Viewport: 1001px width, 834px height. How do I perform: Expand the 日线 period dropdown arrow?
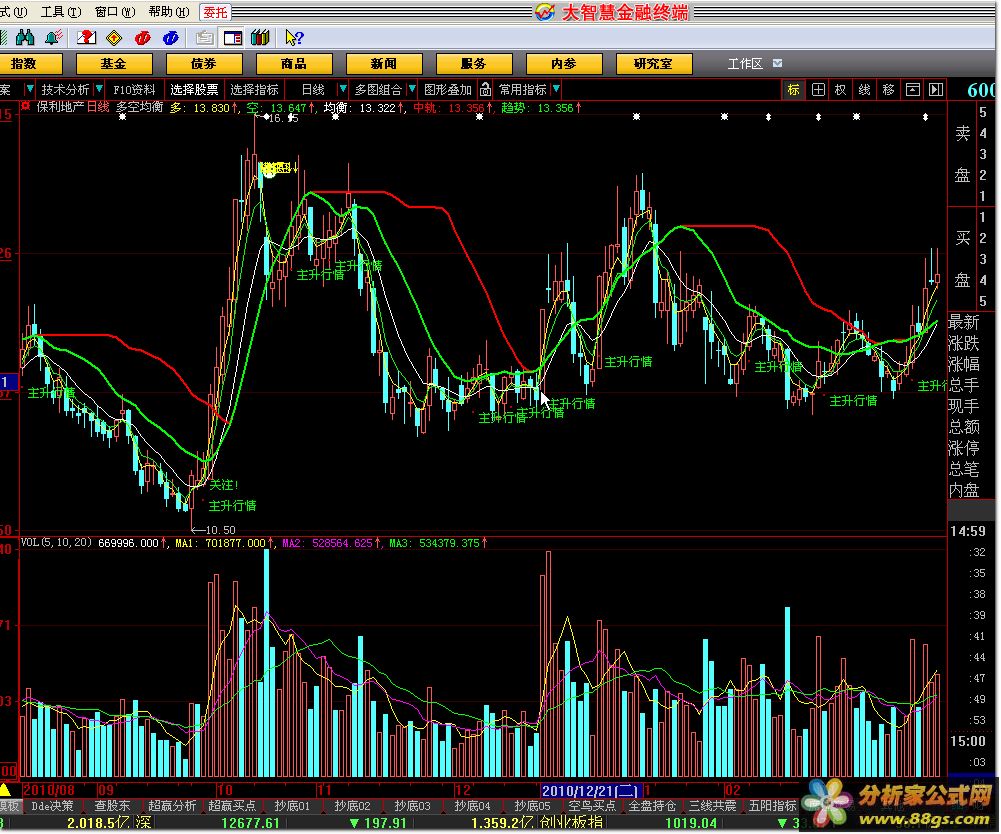coord(343,89)
